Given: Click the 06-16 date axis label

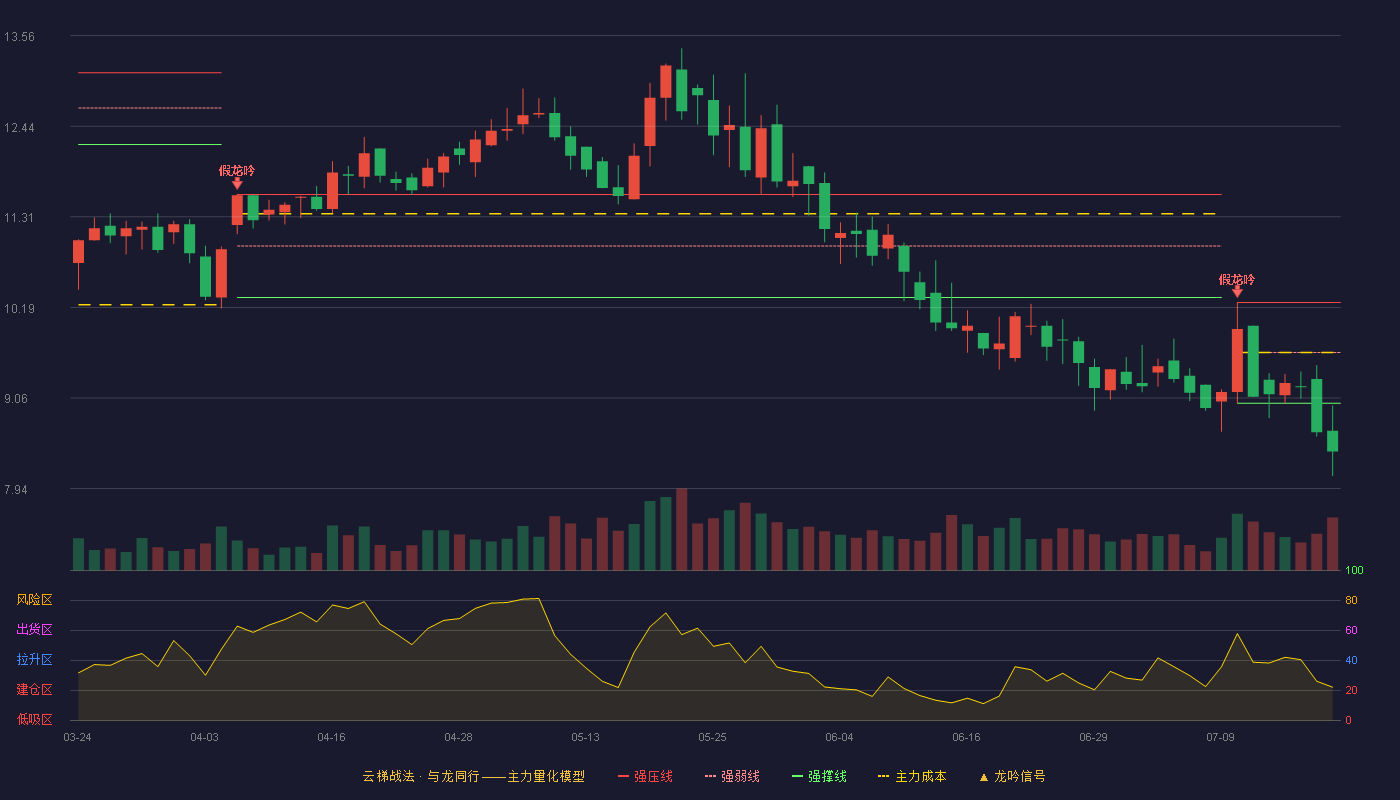Looking at the screenshot, I should coord(966,737).
